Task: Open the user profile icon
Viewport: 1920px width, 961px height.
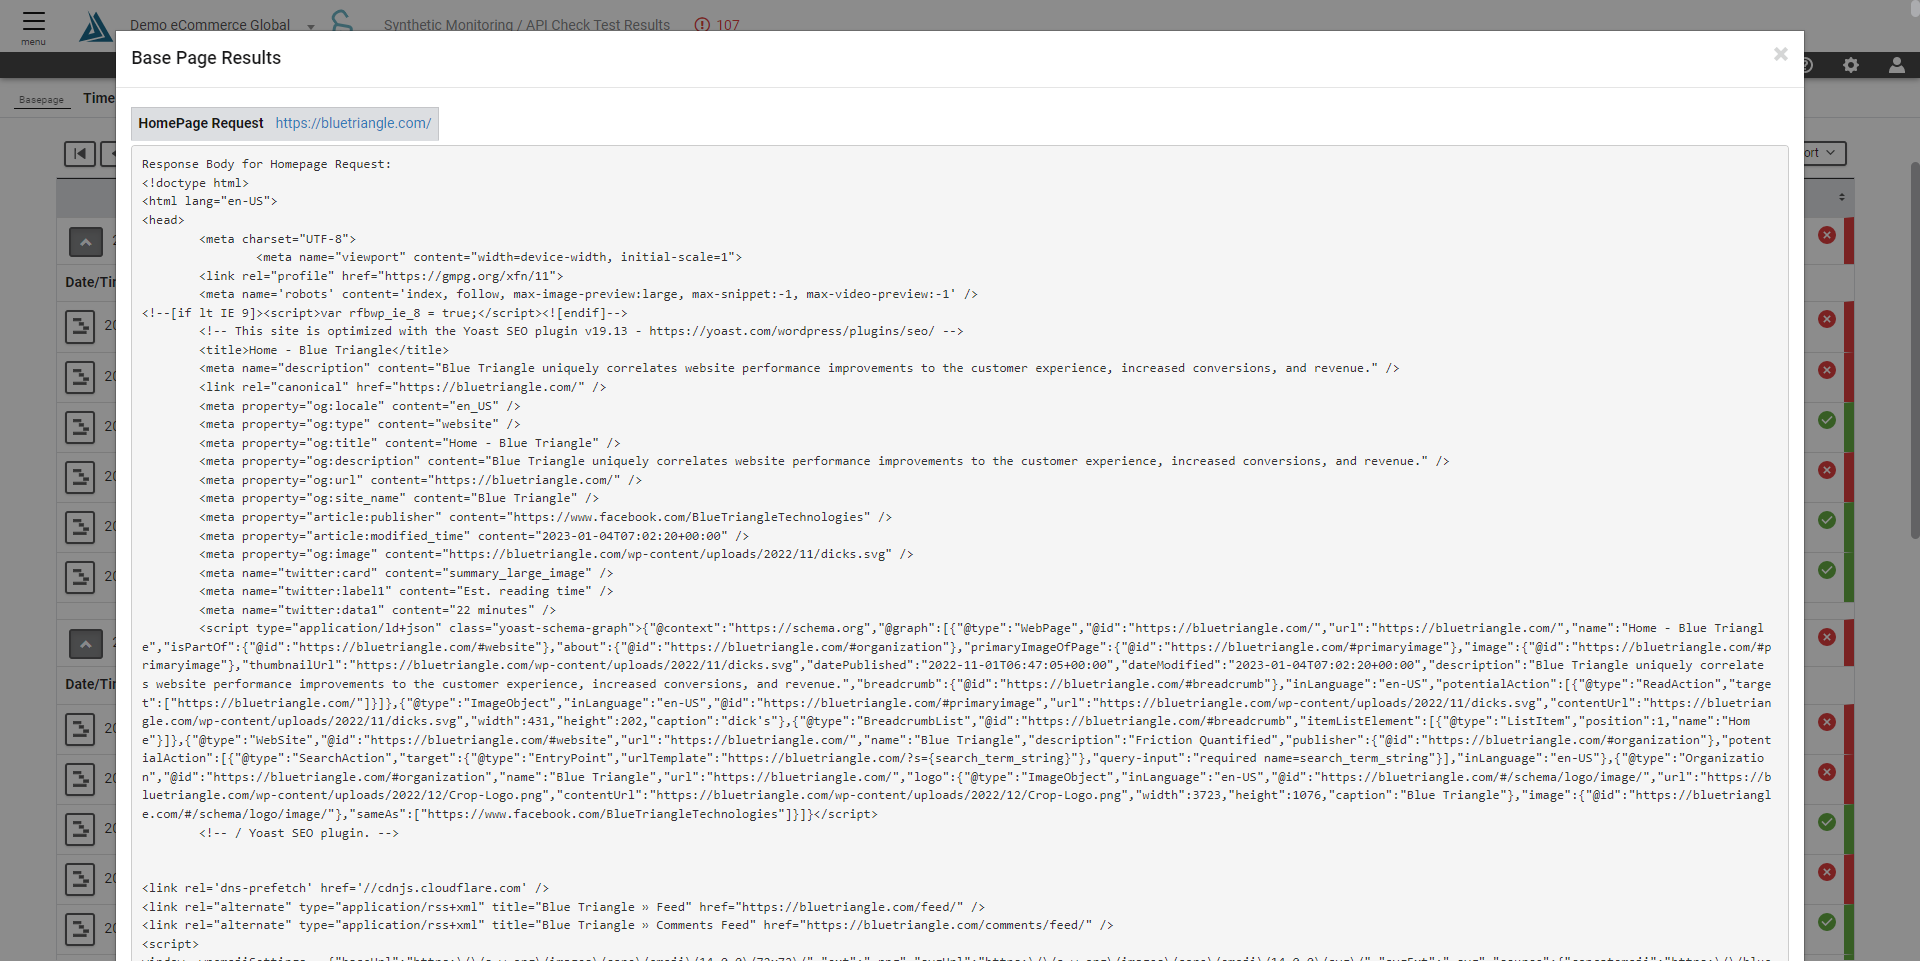Action: click(x=1896, y=65)
